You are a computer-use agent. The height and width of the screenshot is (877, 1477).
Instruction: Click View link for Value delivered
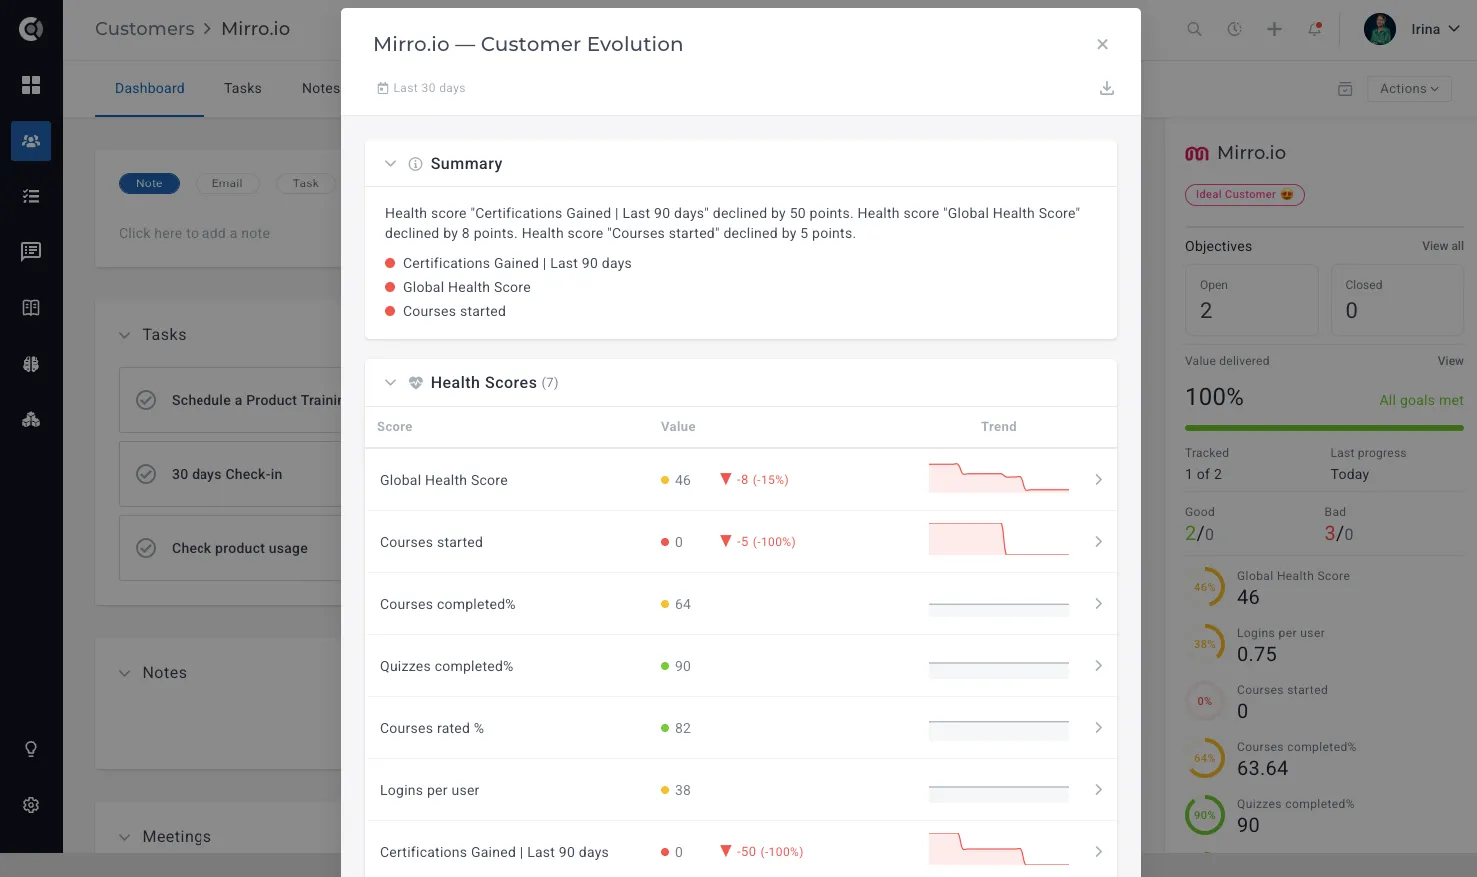click(x=1450, y=361)
